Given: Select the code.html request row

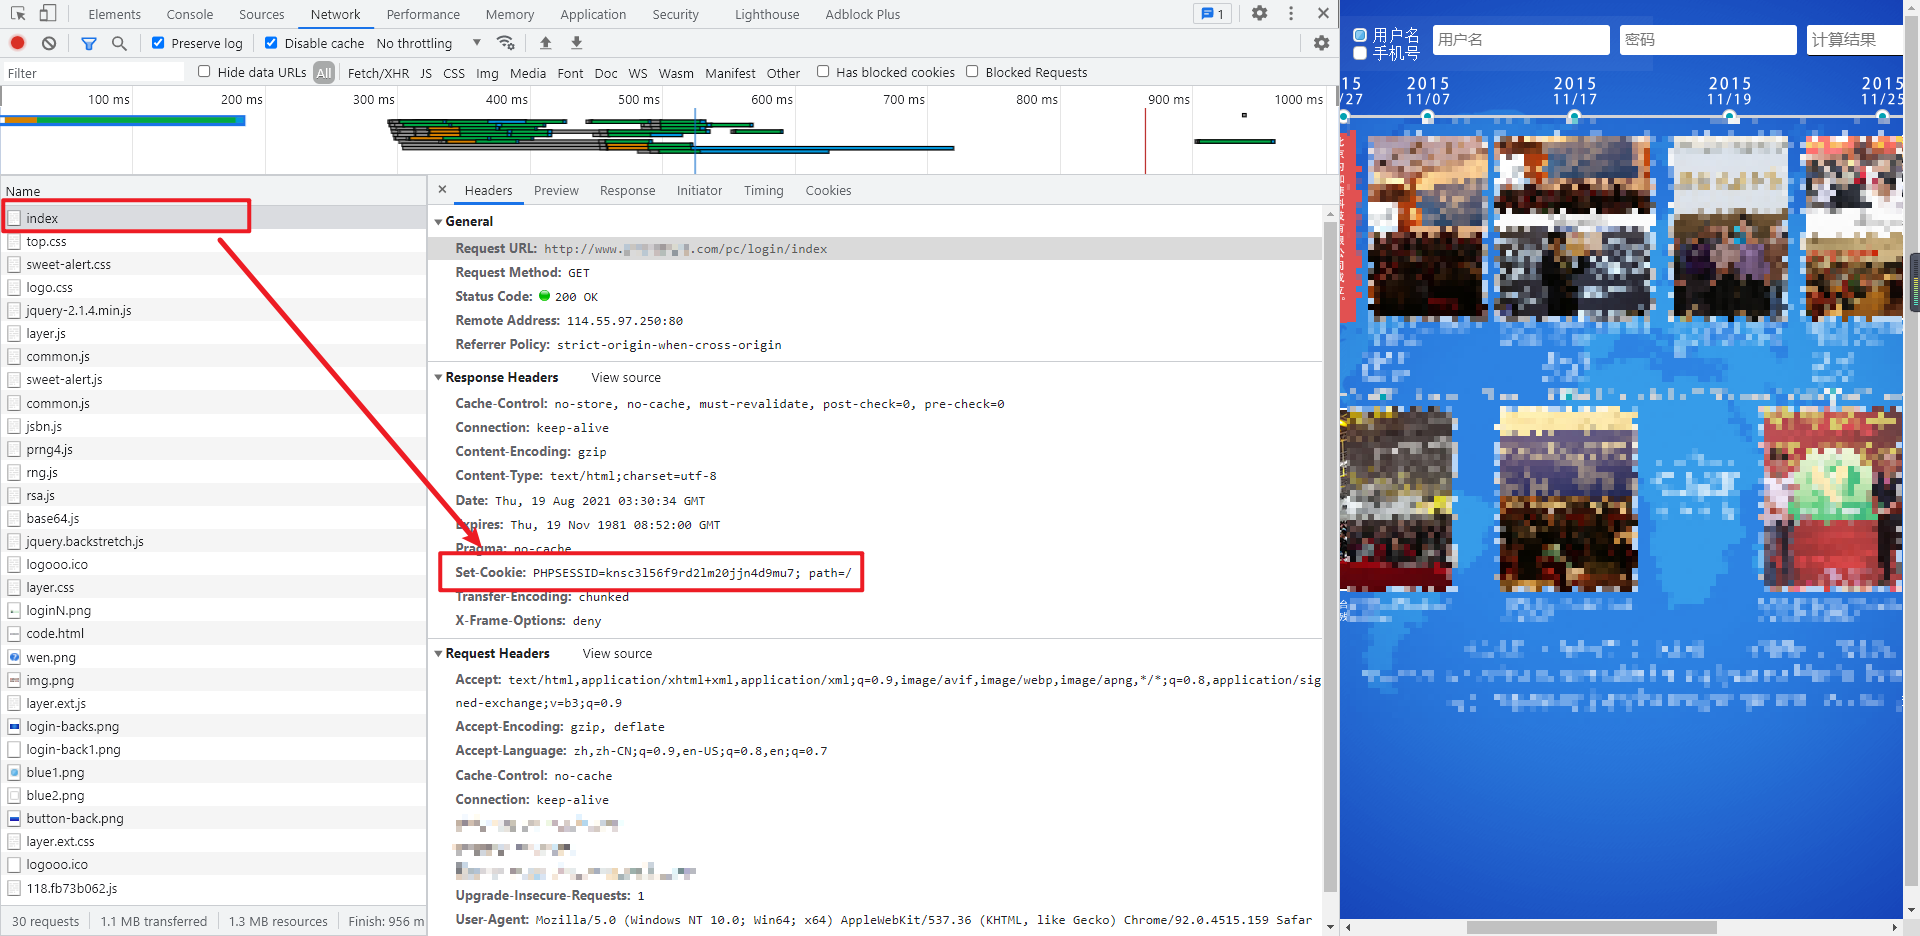Looking at the screenshot, I should (x=213, y=633).
